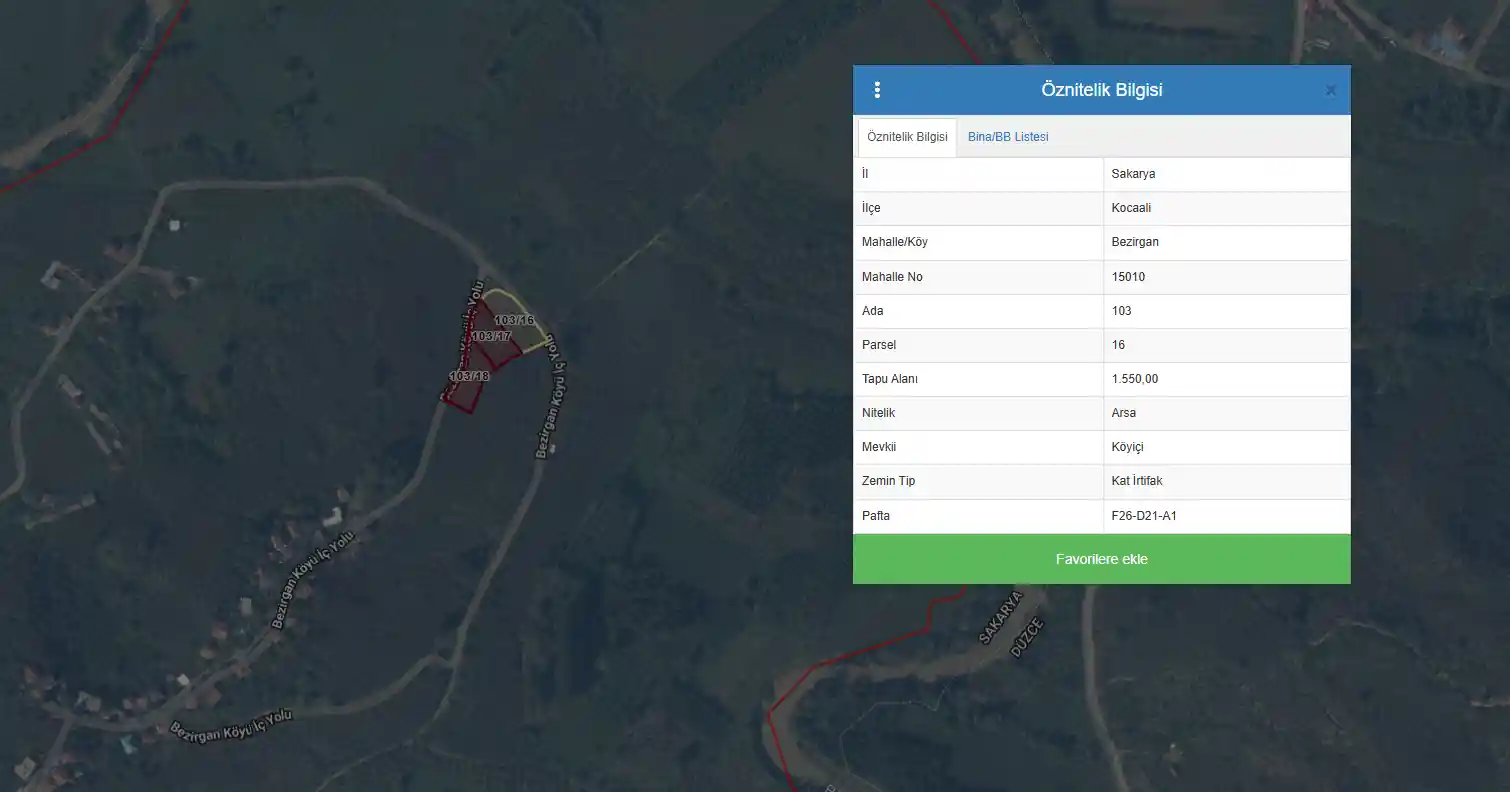This screenshot has width=1510, height=792.
Task: Click the Nitelik value Arsa
Action: (1124, 413)
